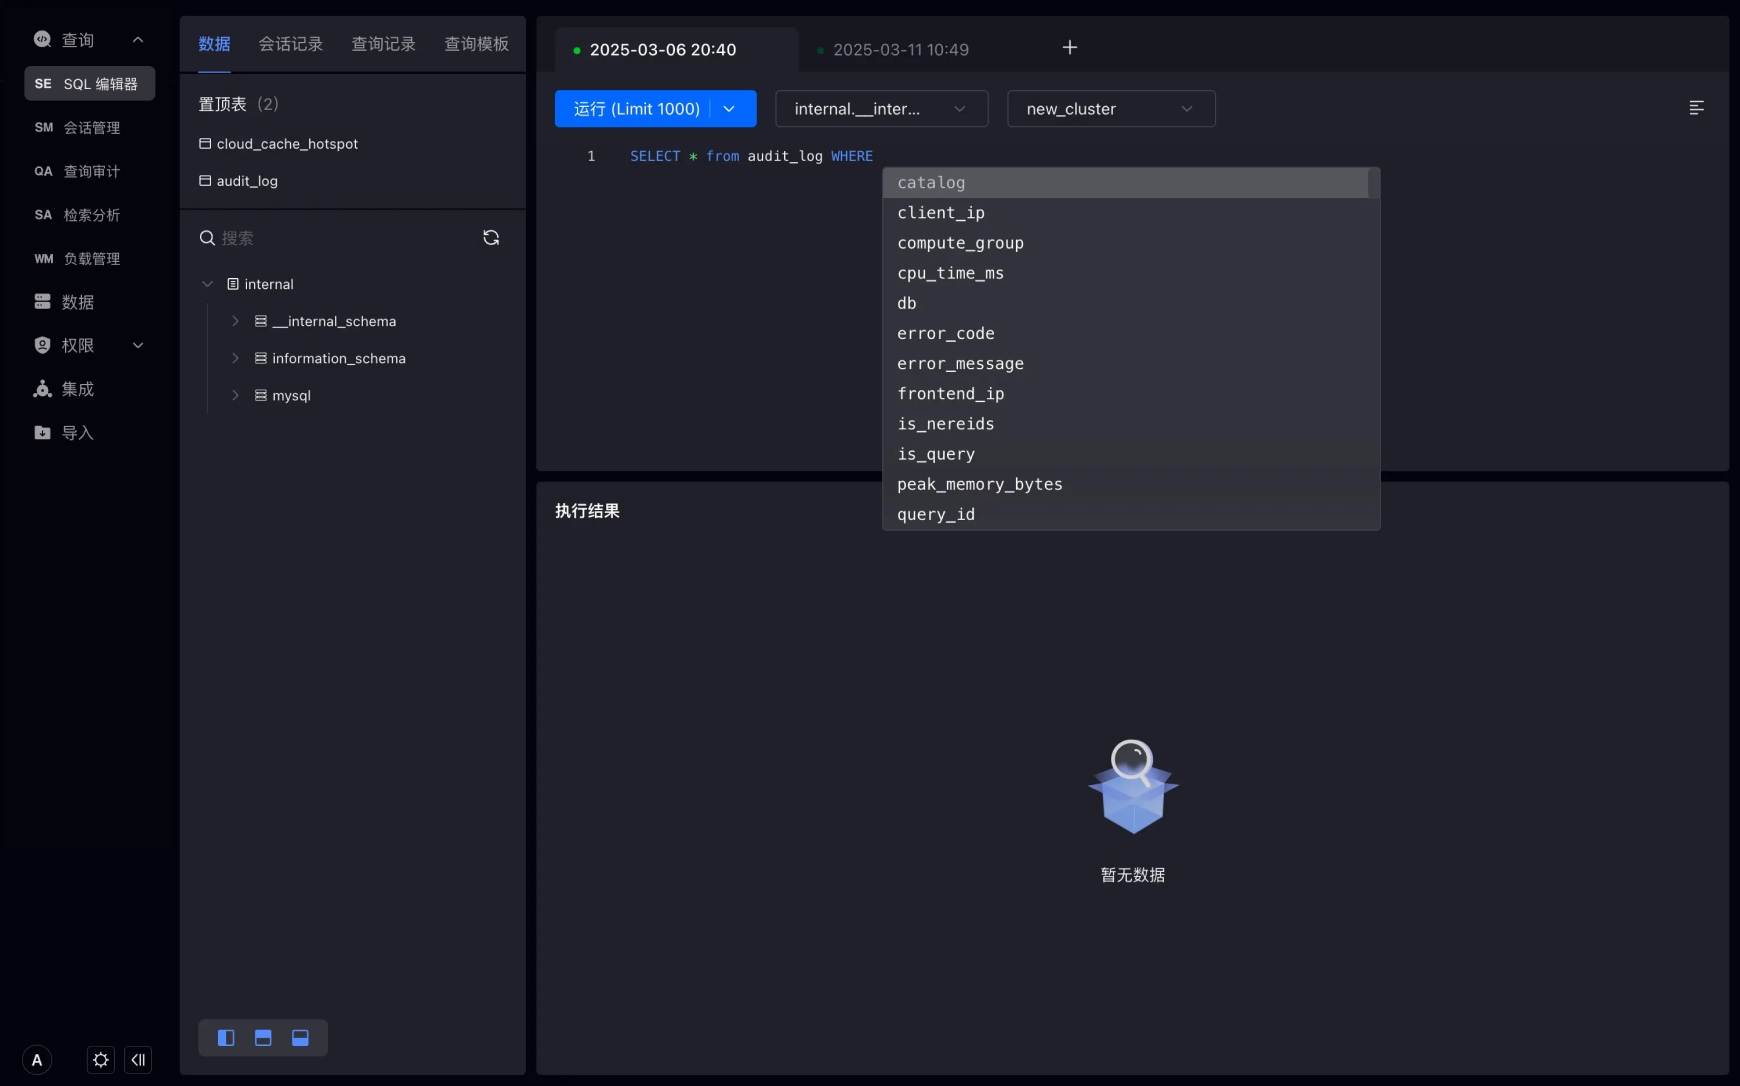Toggle bottom results panel layout
Image resolution: width=1740 pixels, height=1086 pixels.
point(300,1038)
